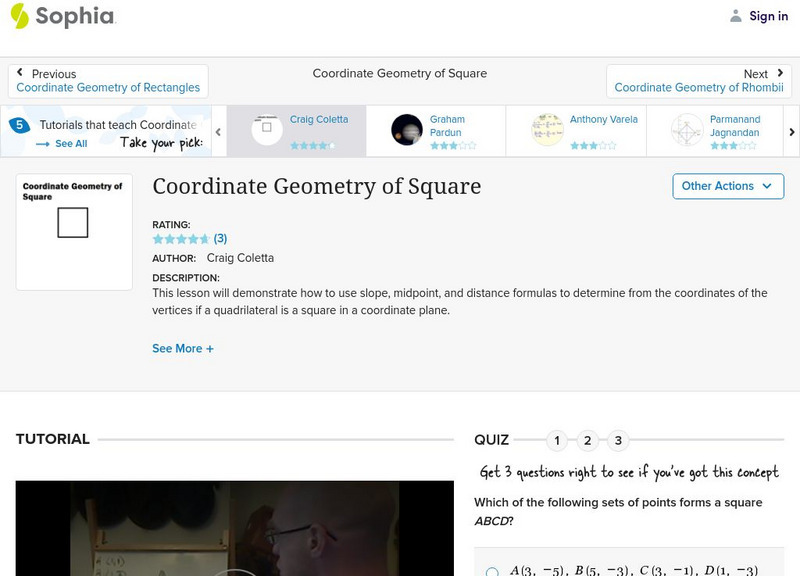The height and width of the screenshot is (576, 800).
Task: Select the first quiz answer radio button
Action: (492, 572)
